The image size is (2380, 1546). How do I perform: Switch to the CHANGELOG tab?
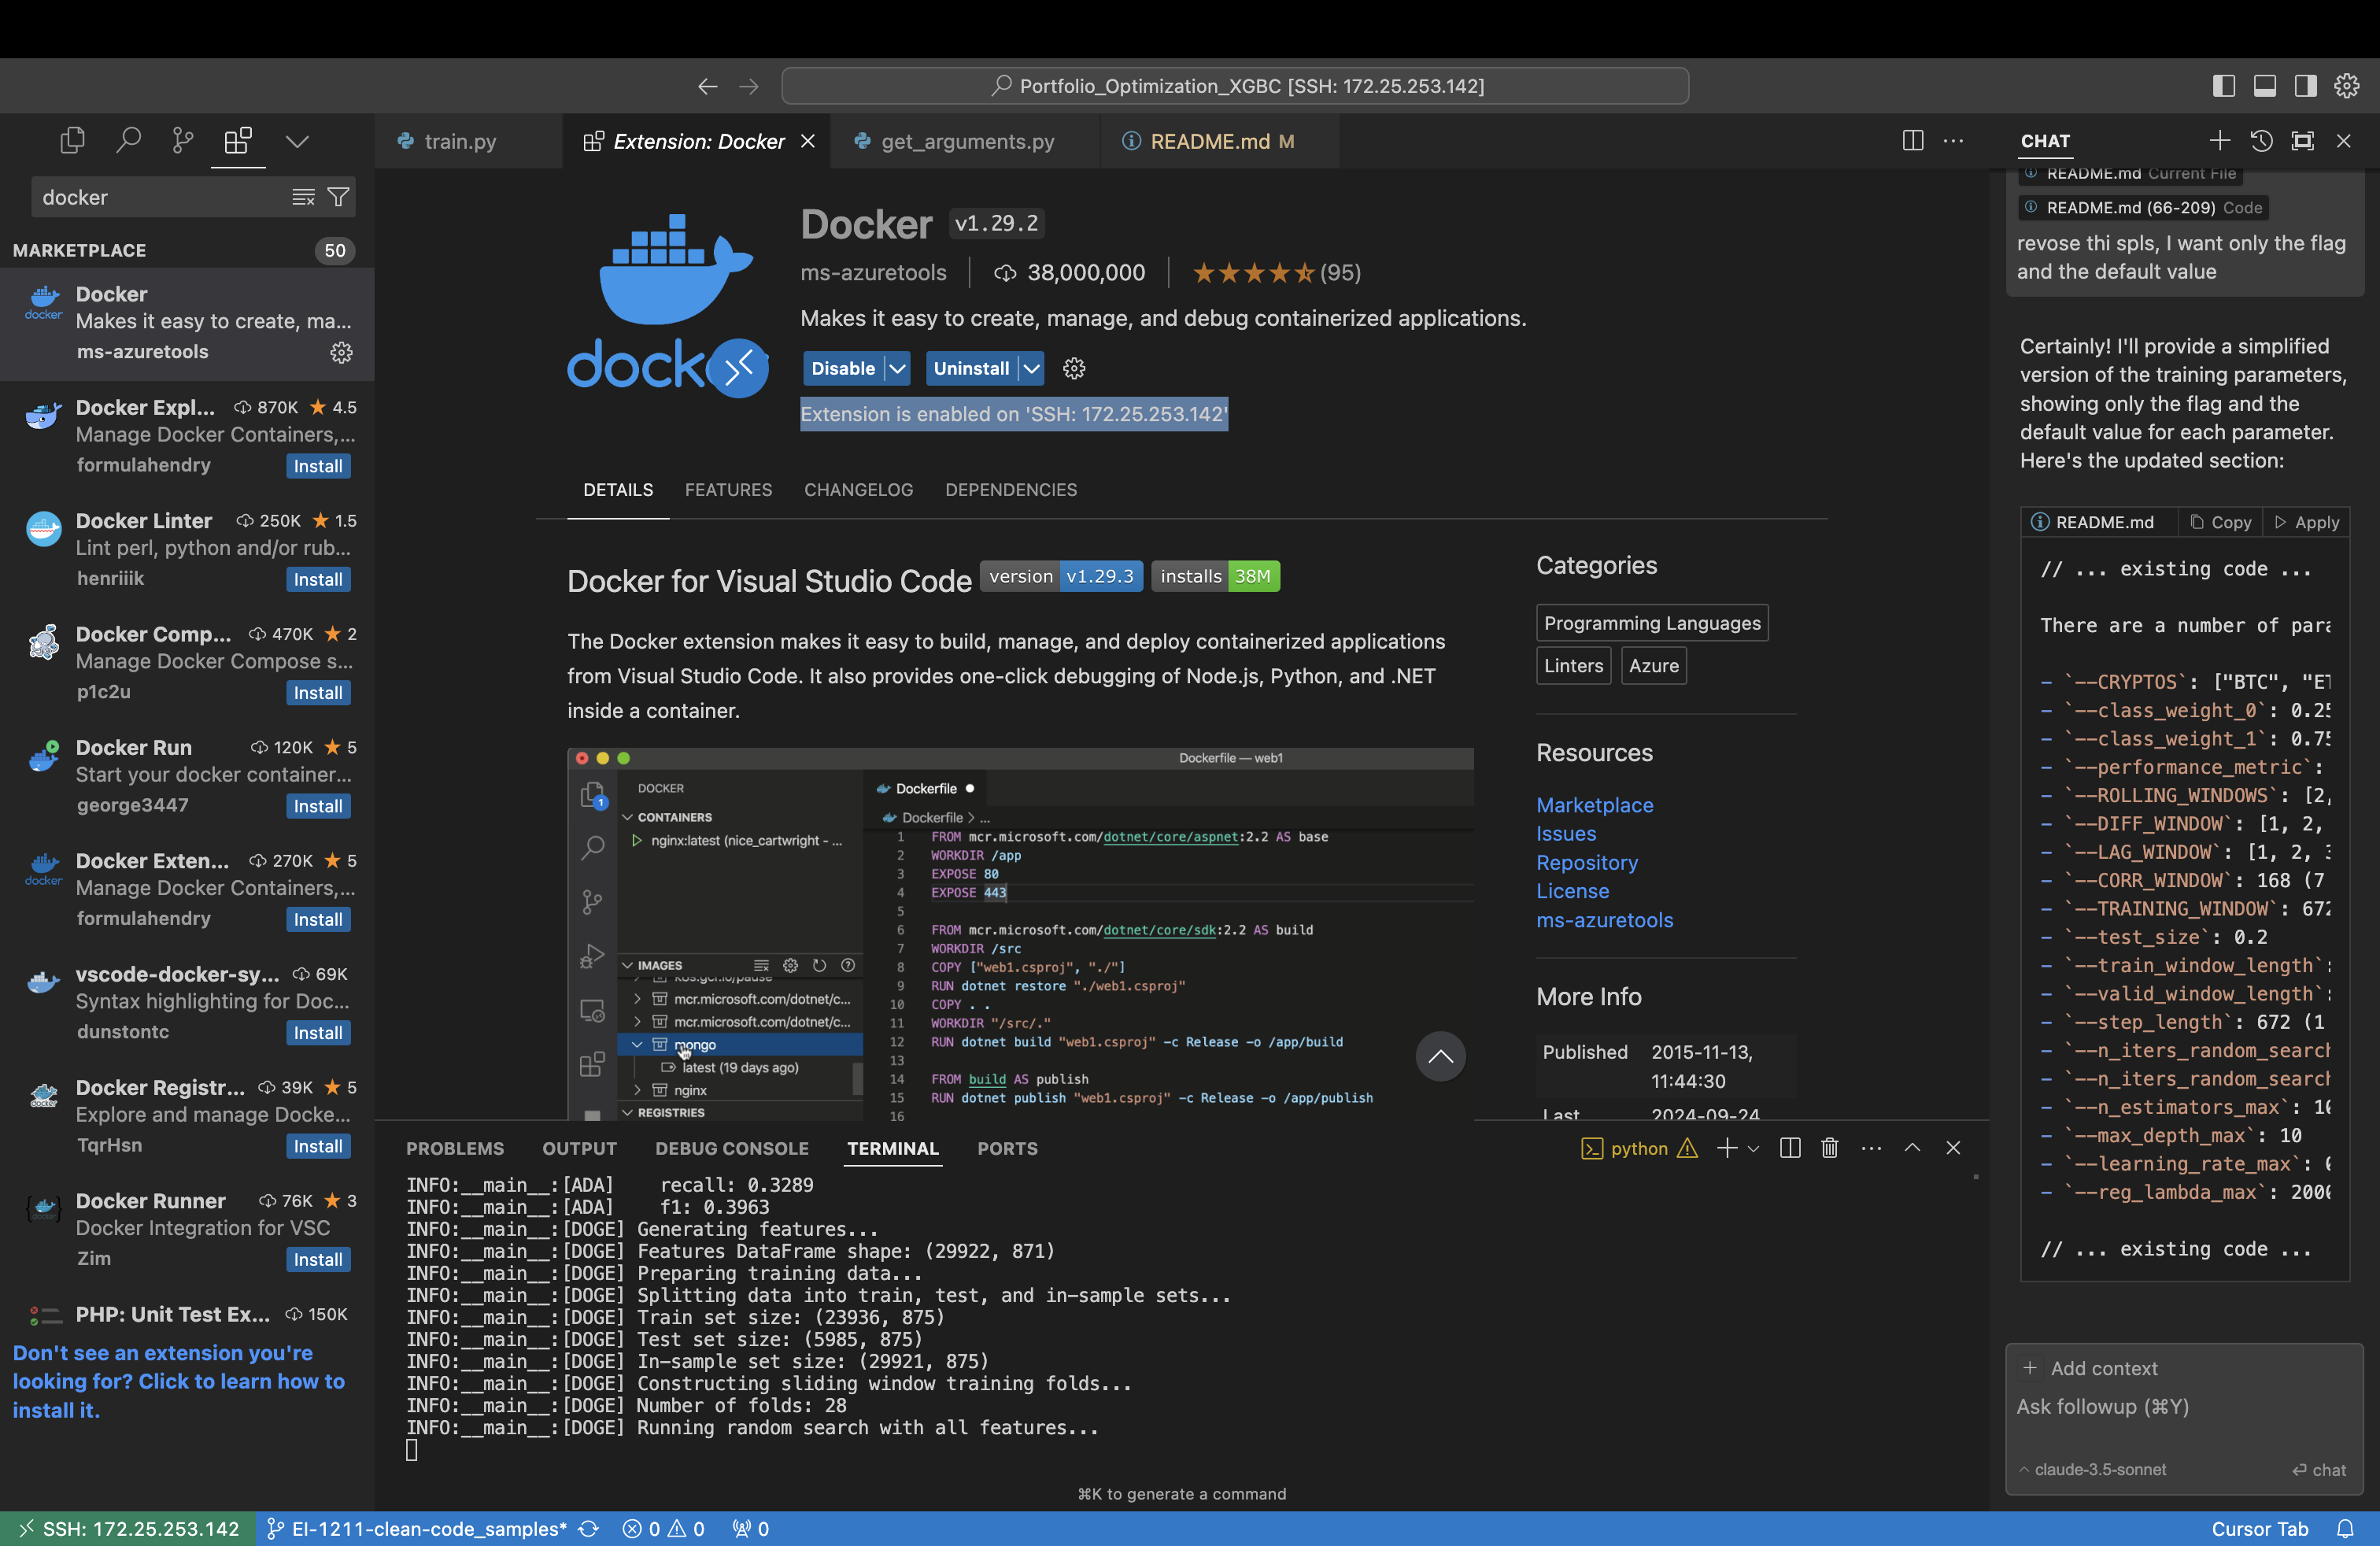[858, 490]
